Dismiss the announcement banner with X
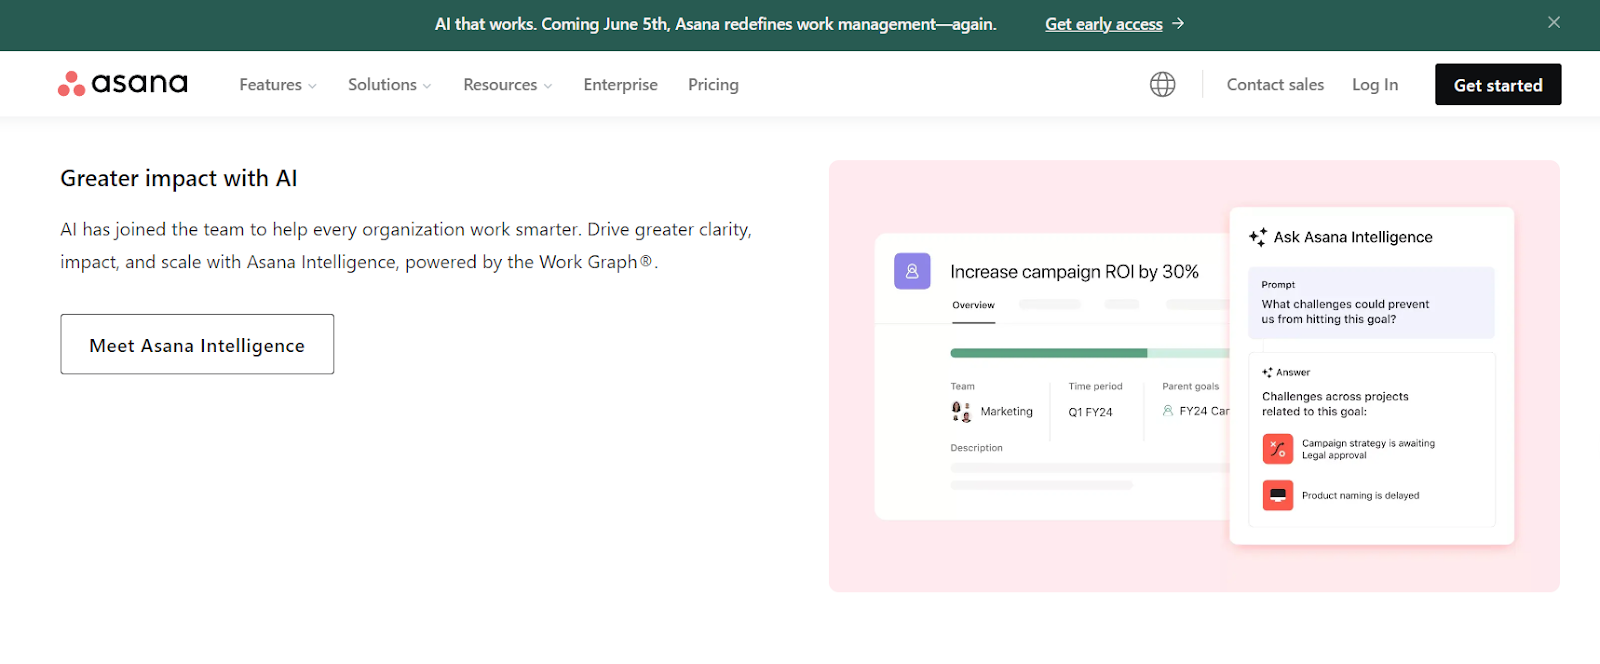1600x664 pixels. (x=1554, y=22)
